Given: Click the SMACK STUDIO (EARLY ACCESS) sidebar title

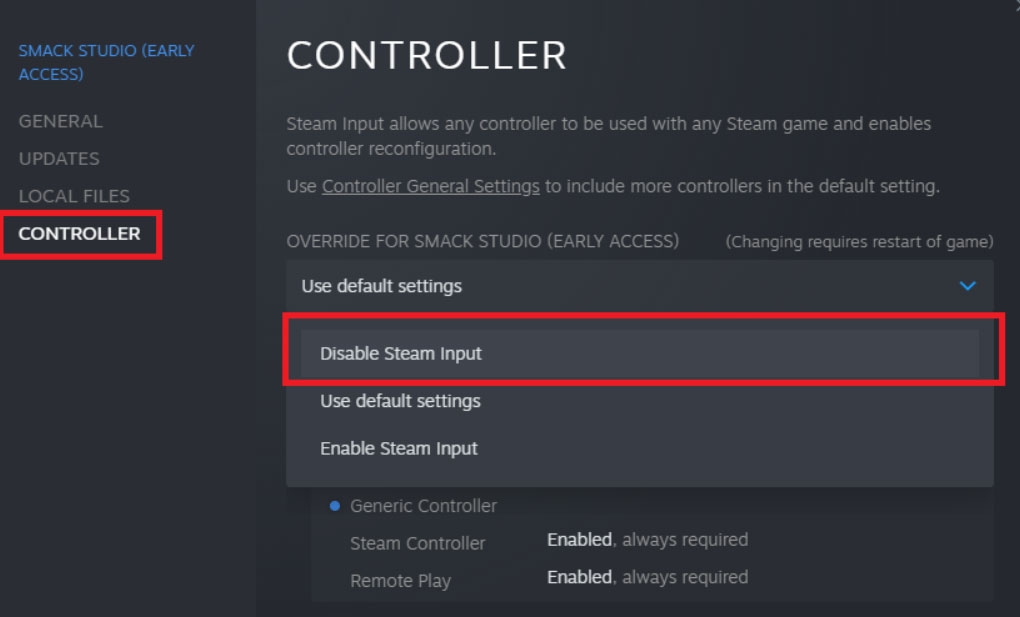Looking at the screenshot, I should pos(106,62).
